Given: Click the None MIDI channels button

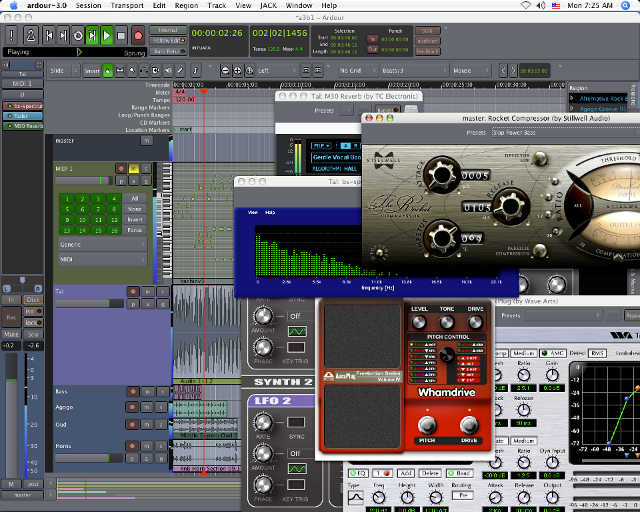Looking at the screenshot, I should tap(135, 209).
